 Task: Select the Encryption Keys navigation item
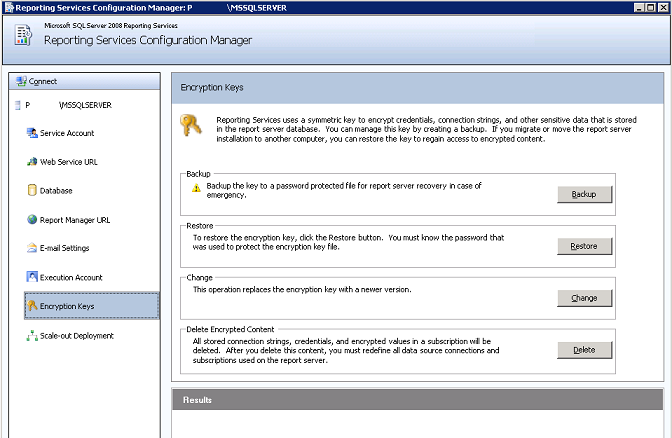pyautogui.click(x=92, y=306)
